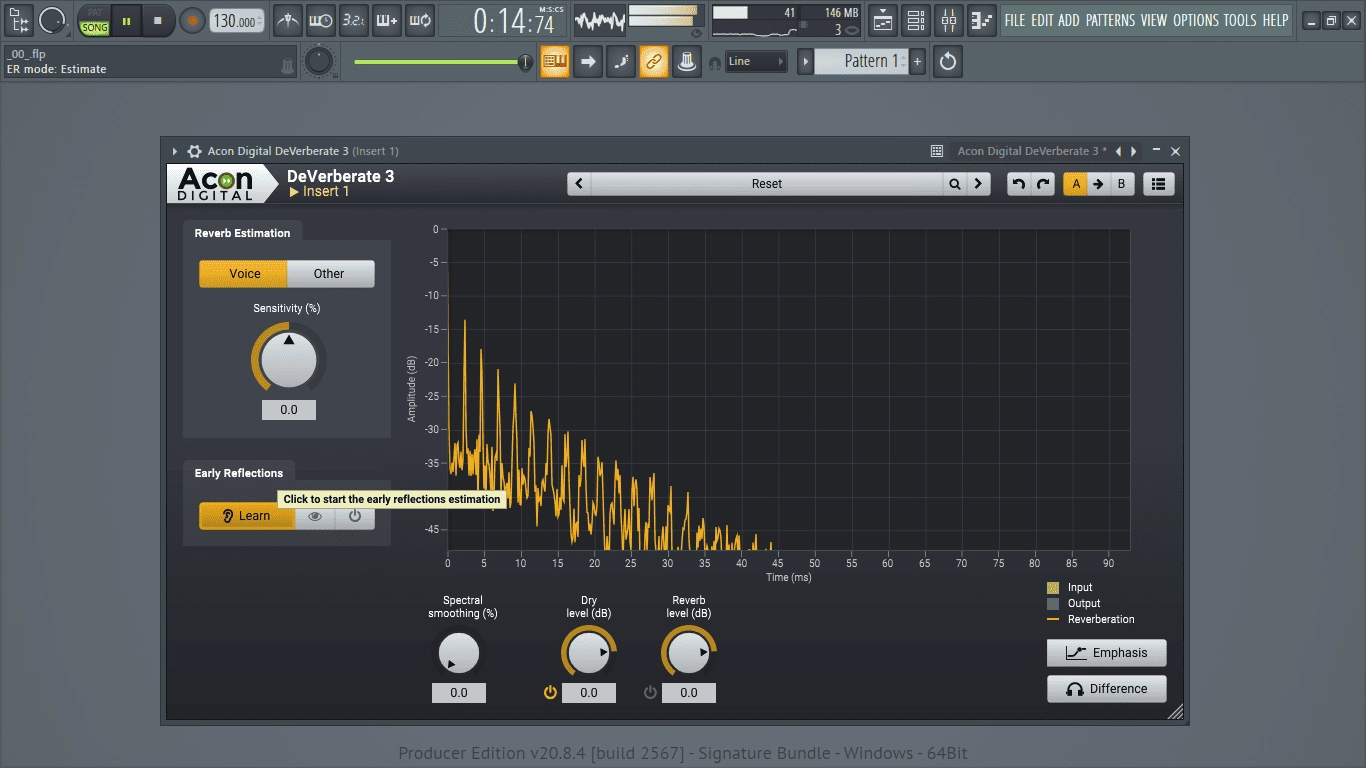Open the TOOLS menu
1366x768 pixels.
point(1240,20)
